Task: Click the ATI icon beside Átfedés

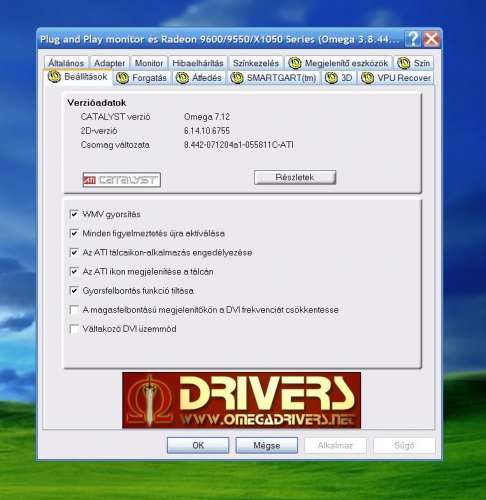Action: 182,78
